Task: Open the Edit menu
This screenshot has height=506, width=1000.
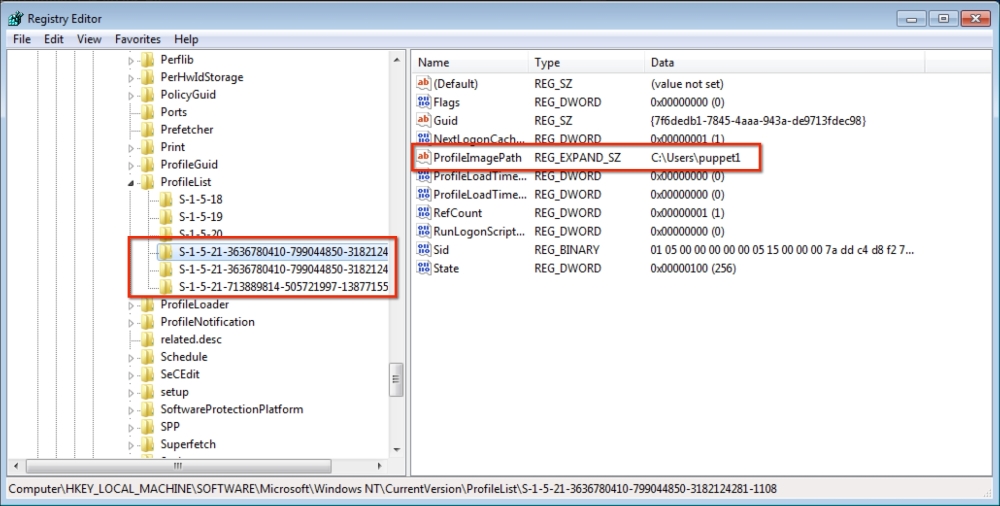Action: pyautogui.click(x=53, y=39)
